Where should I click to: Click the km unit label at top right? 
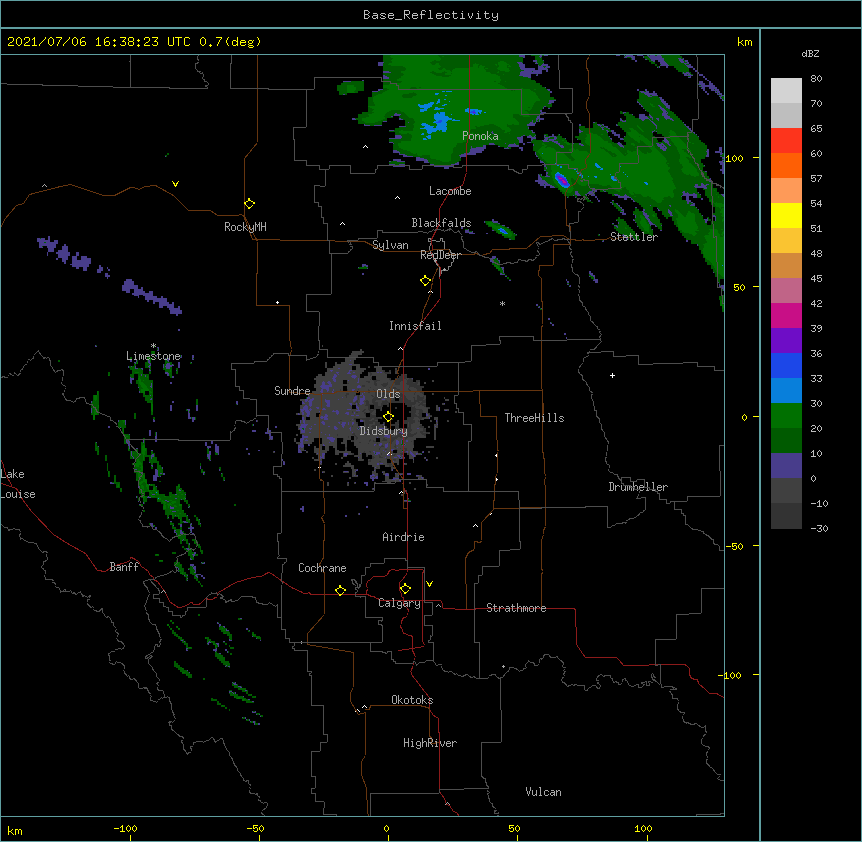(x=744, y=42)
